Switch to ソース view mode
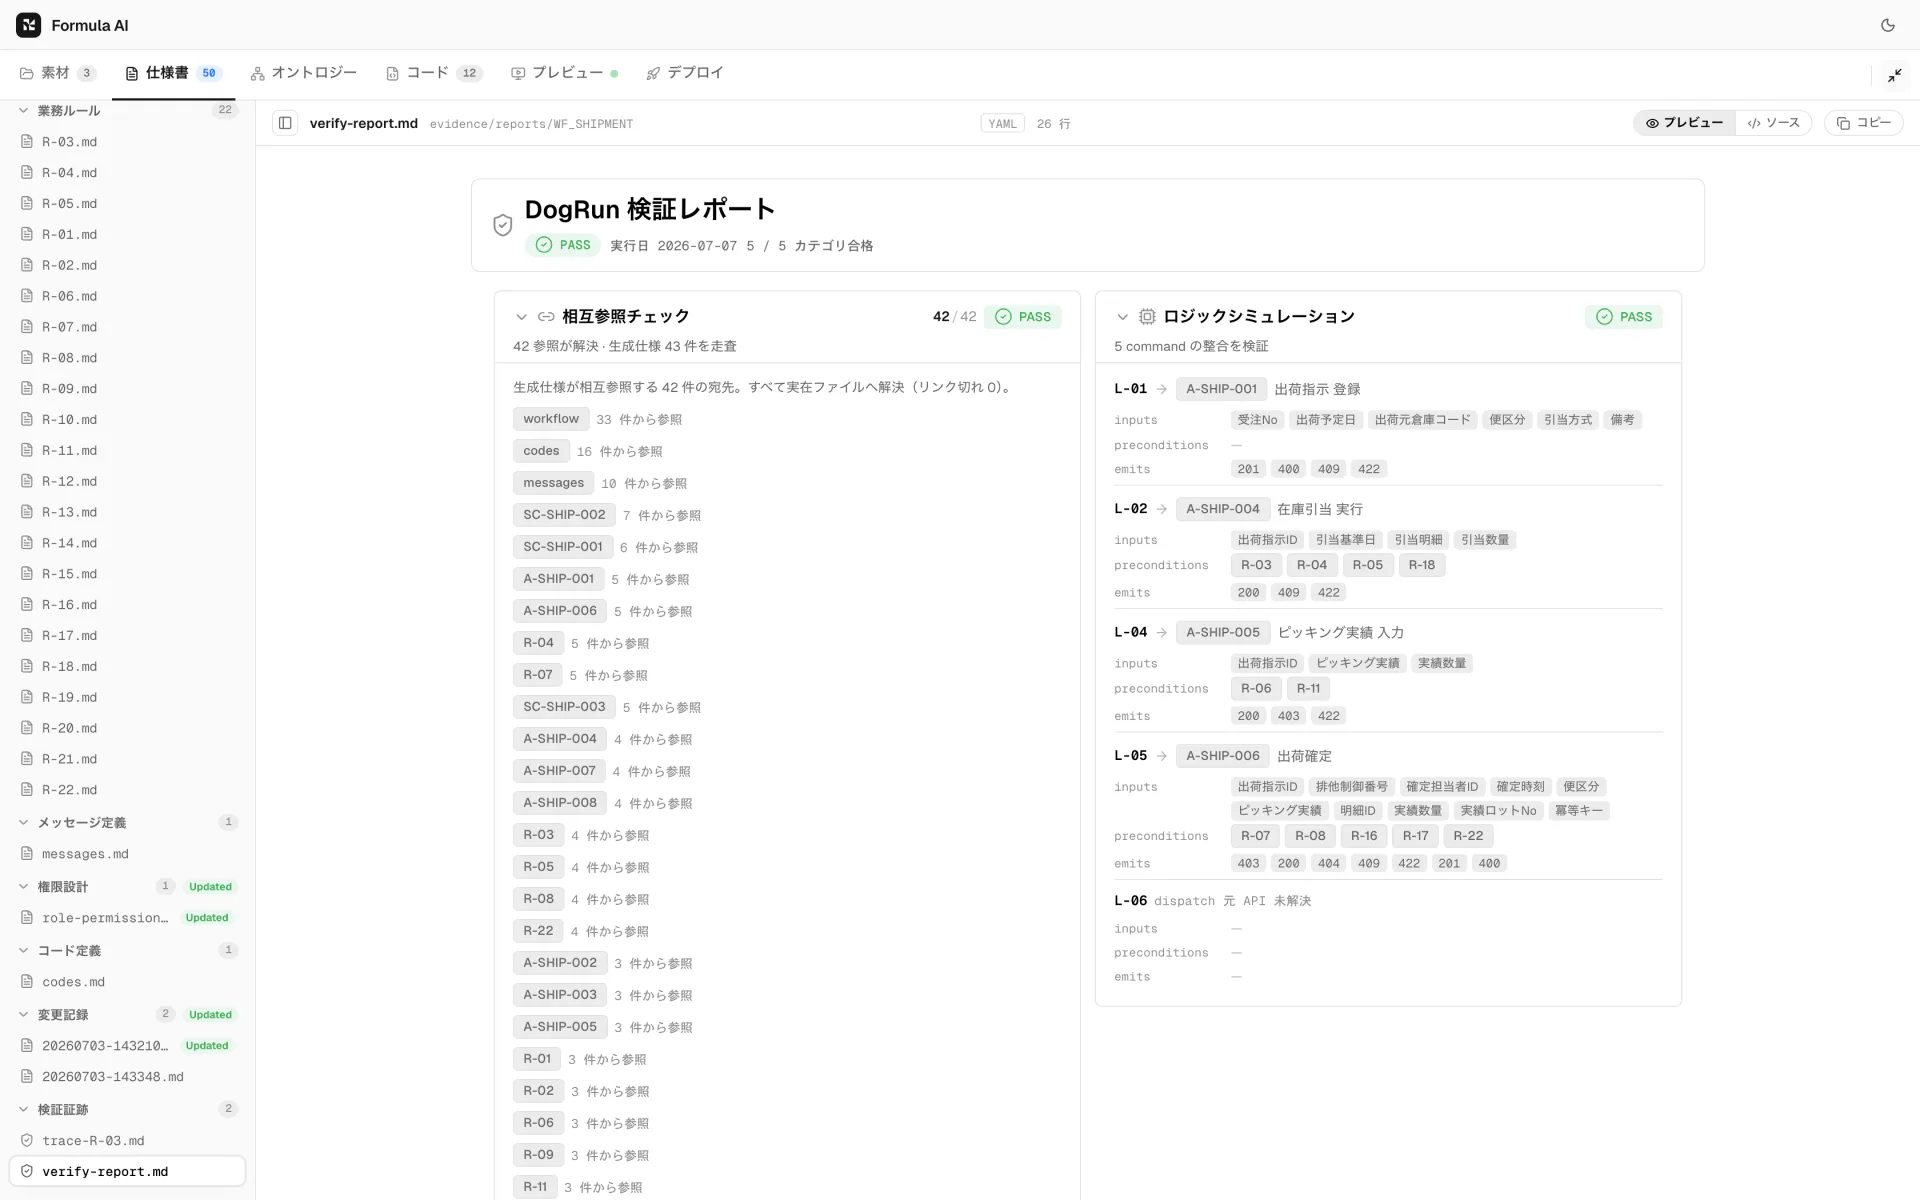Image resolution: width=1920 pixels, height=1200 pixels. 1773,123
